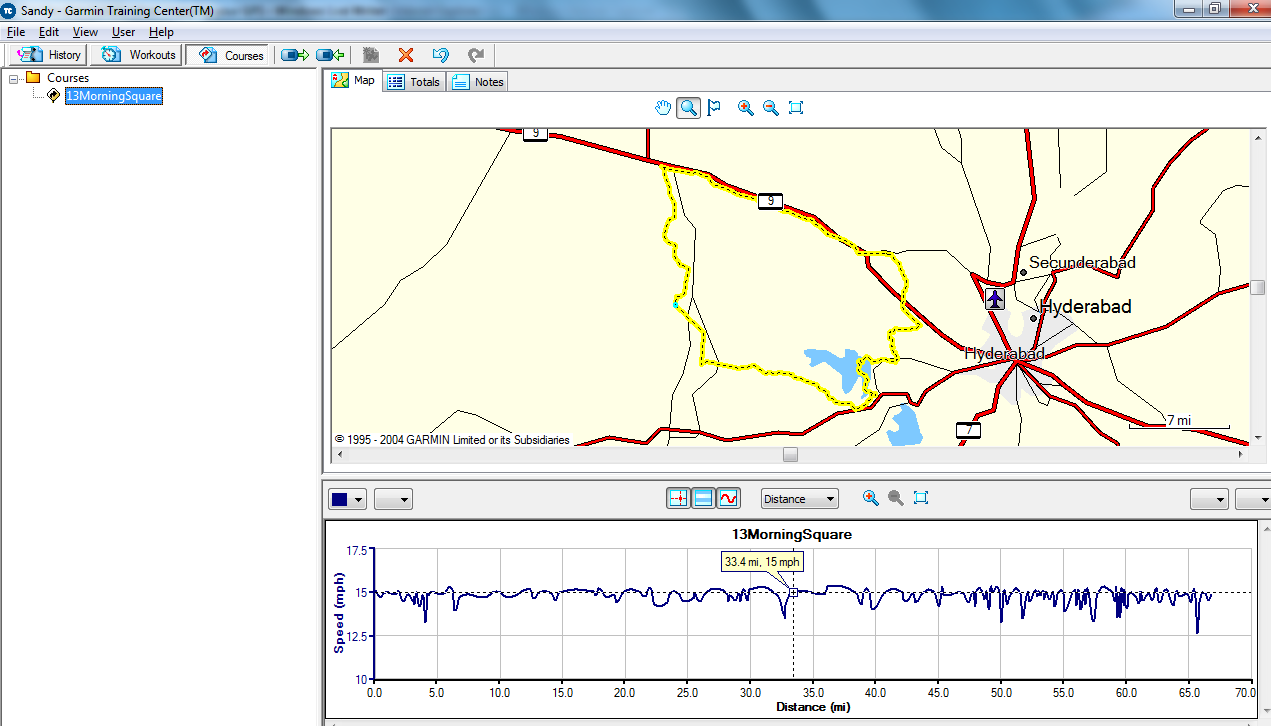
Task: Select the Courses folder in tree
Action: [x=68, y=78]
